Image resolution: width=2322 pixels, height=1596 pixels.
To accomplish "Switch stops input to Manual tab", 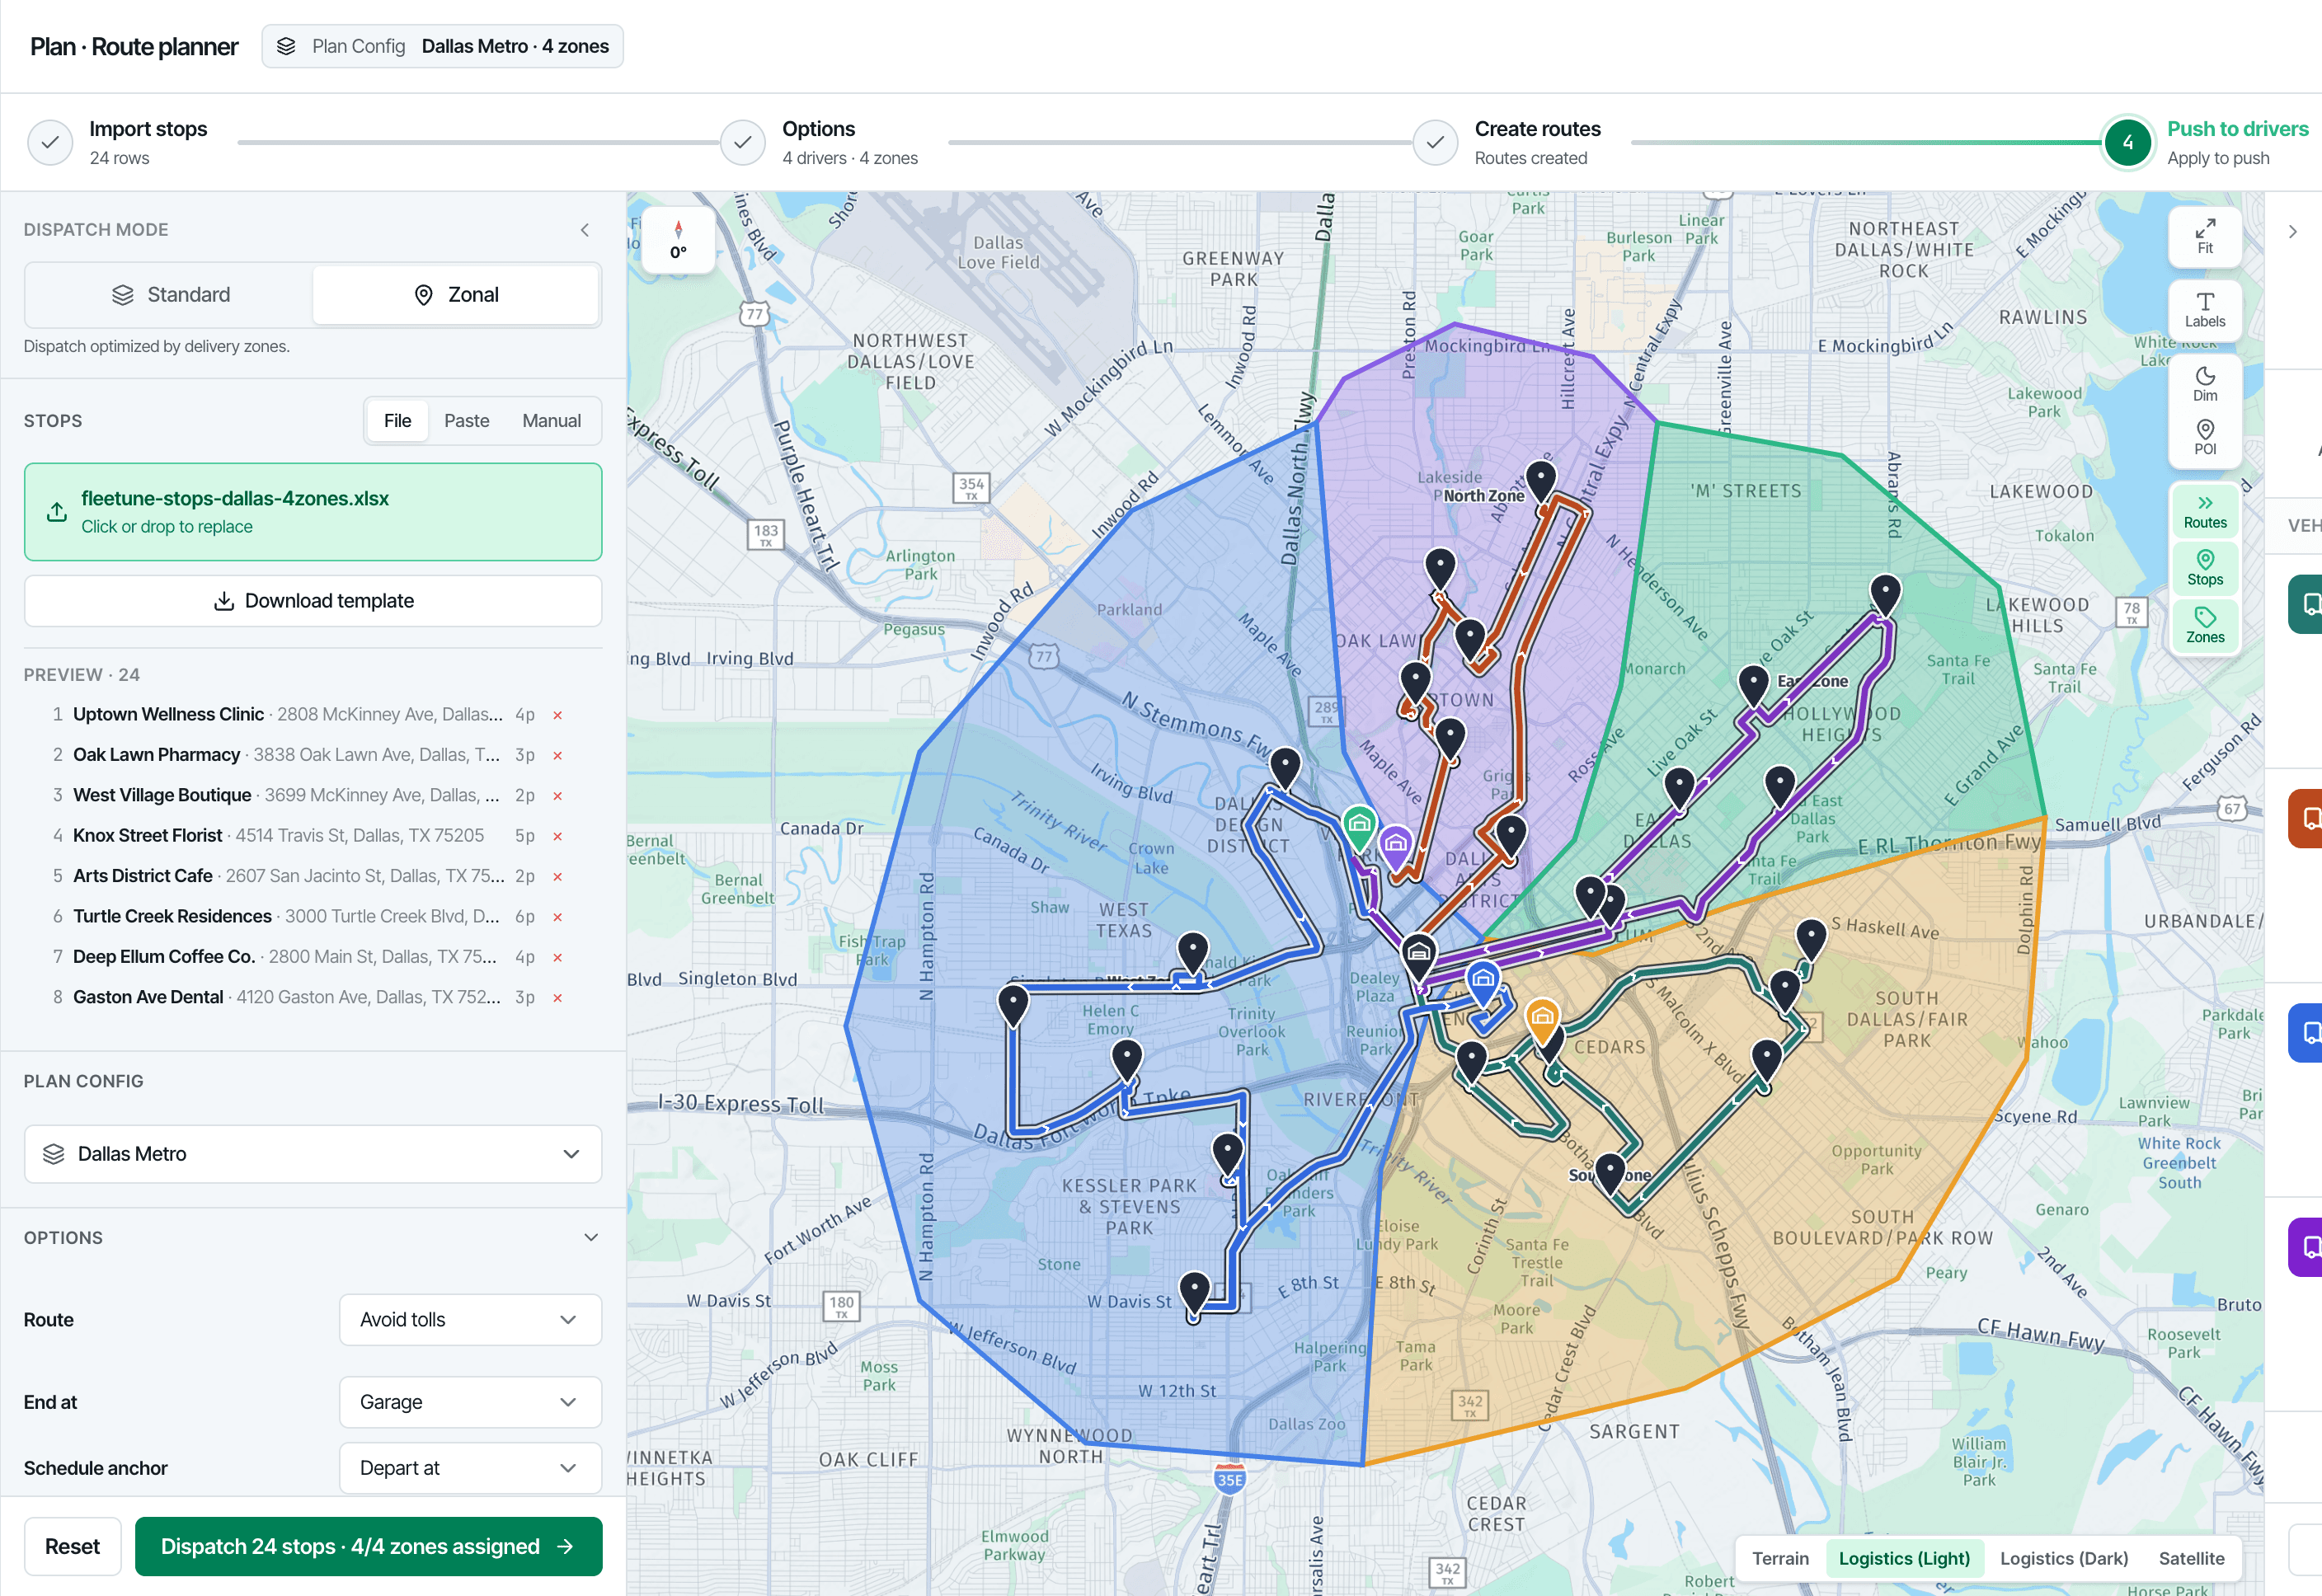I will [x=551, y=421].
